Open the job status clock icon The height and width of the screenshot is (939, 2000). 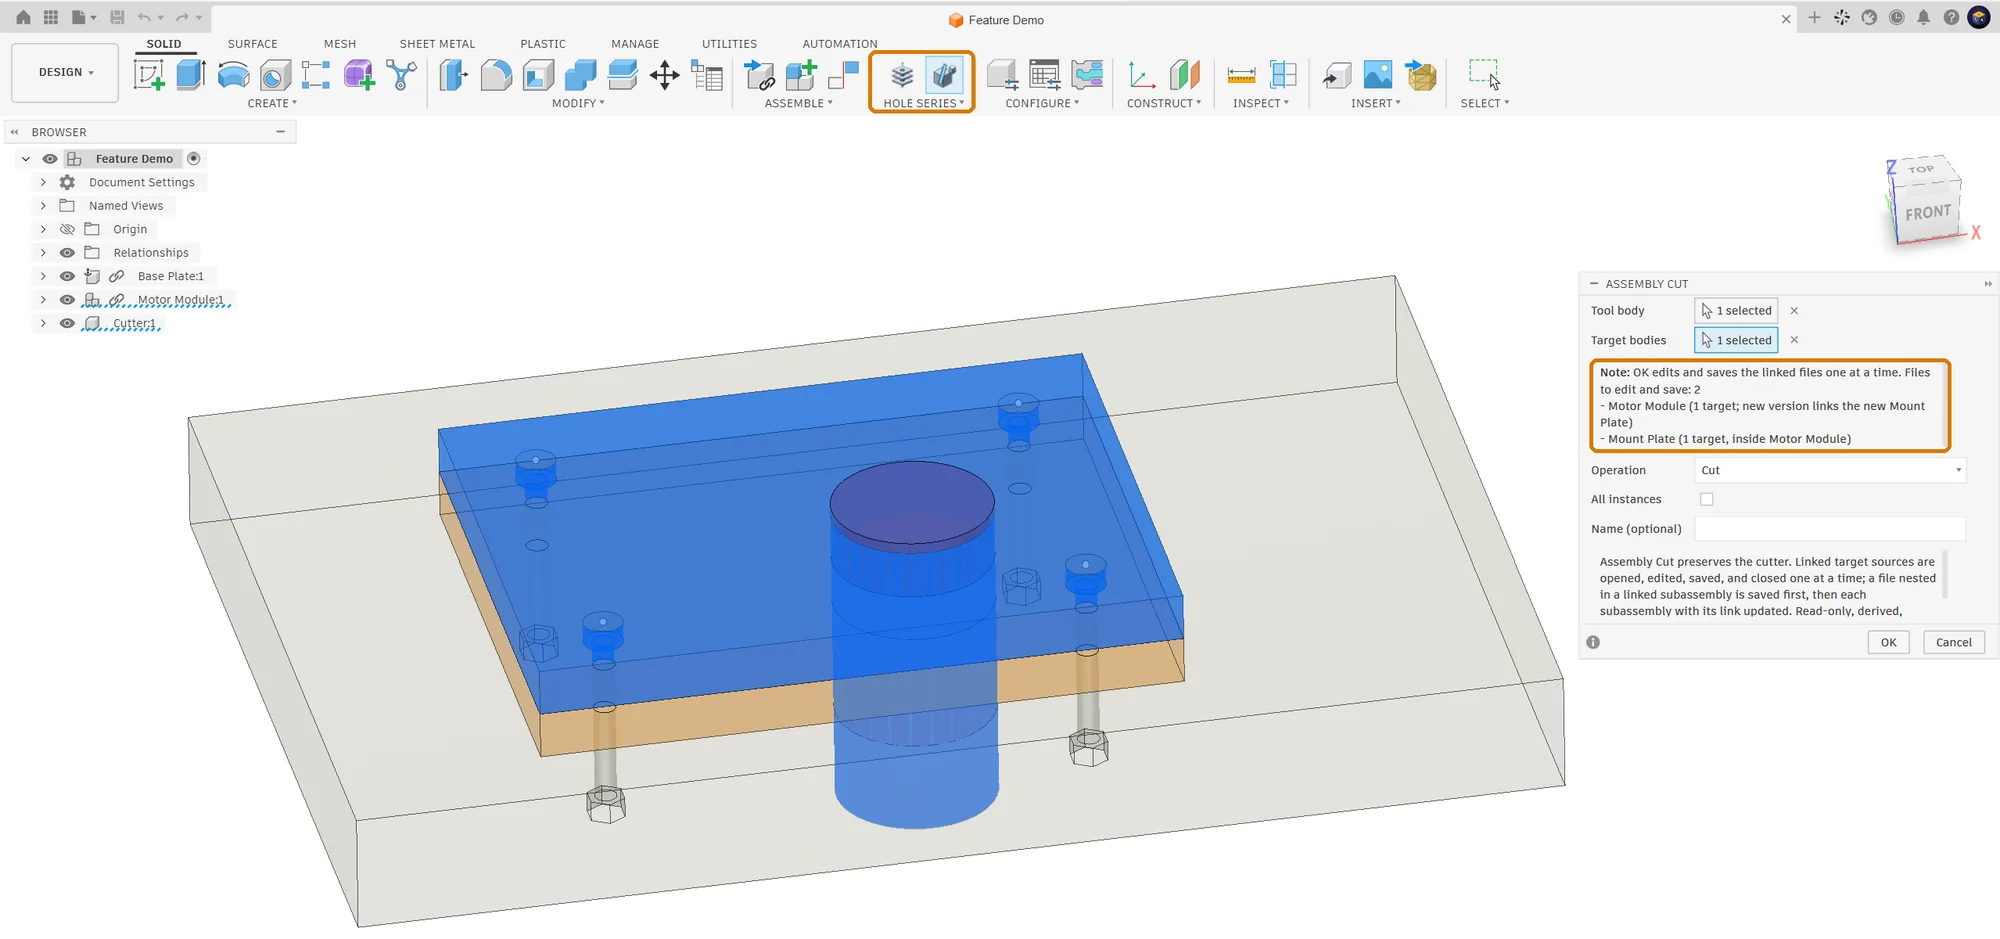(1896, 17)
